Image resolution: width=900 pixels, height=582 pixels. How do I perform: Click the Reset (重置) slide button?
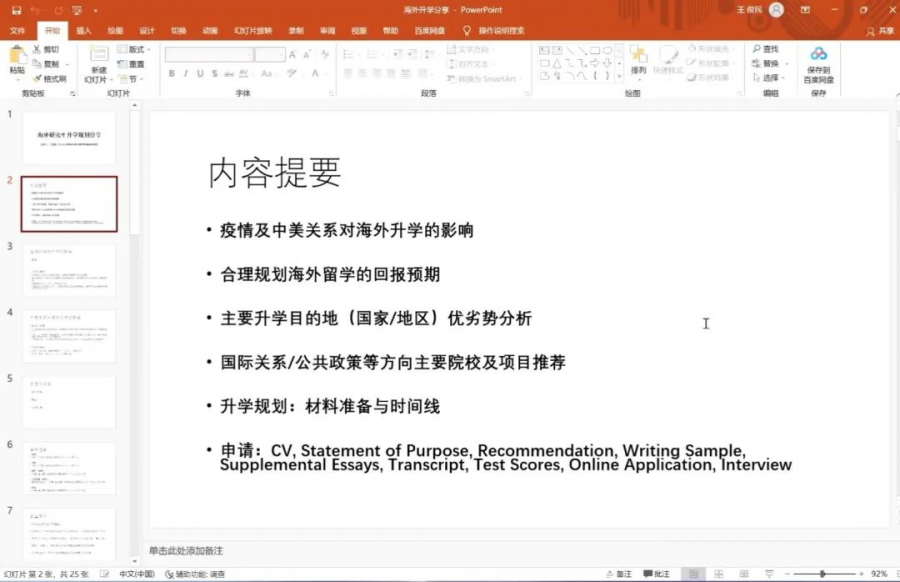click(131, 64)
